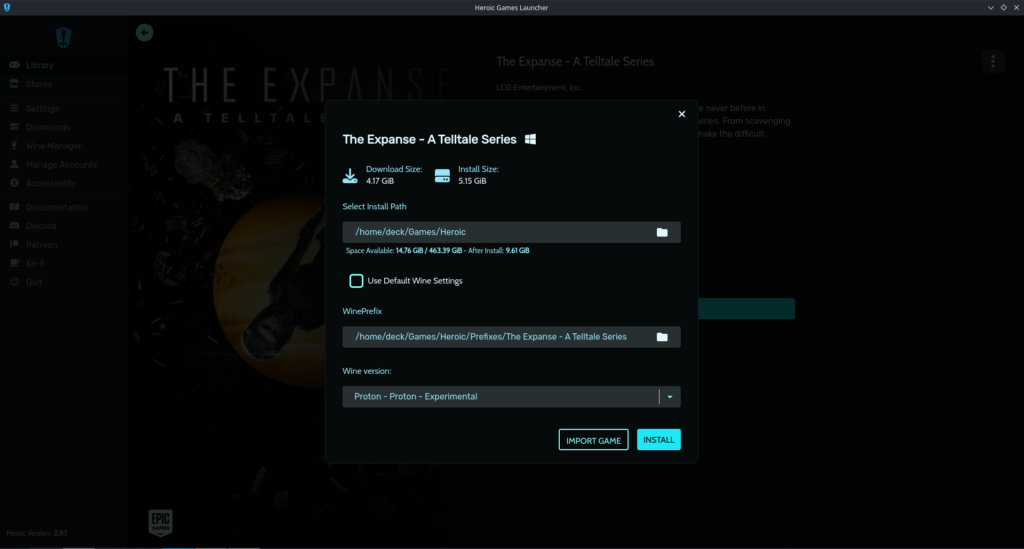Image resolution: width=1024 pixels, height=549 pixels.
Task: Click the Wine Manager glass icon
Action: (14, 146)
